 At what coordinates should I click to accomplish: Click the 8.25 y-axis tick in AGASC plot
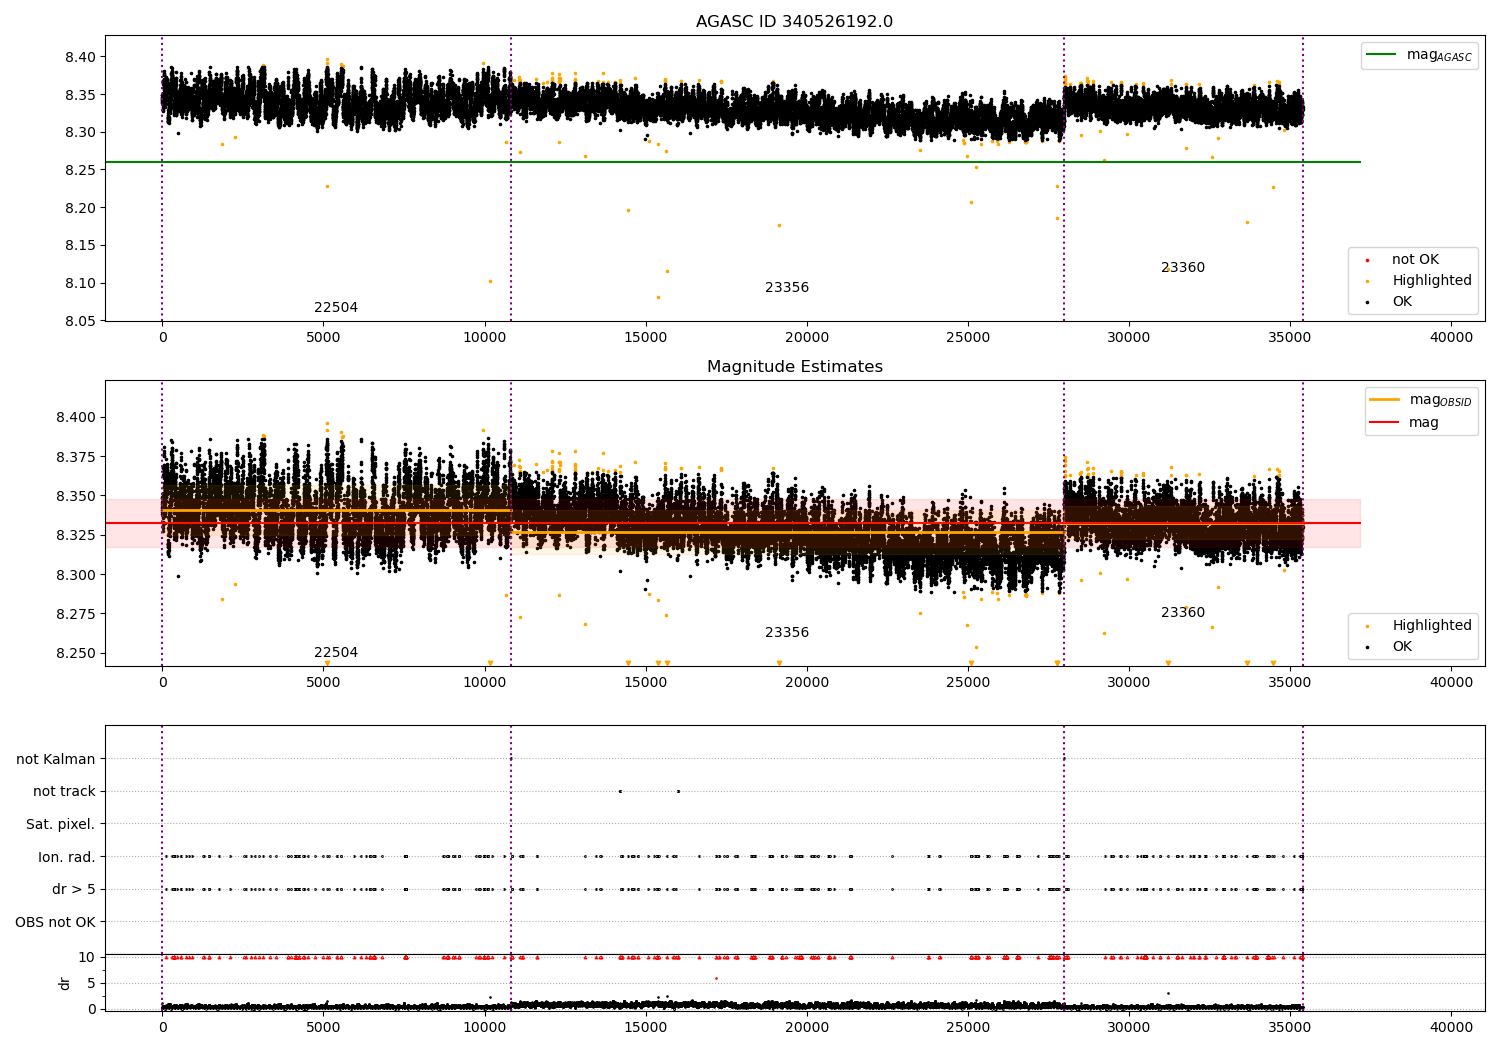pyautogui.click(x=81, y=170)
